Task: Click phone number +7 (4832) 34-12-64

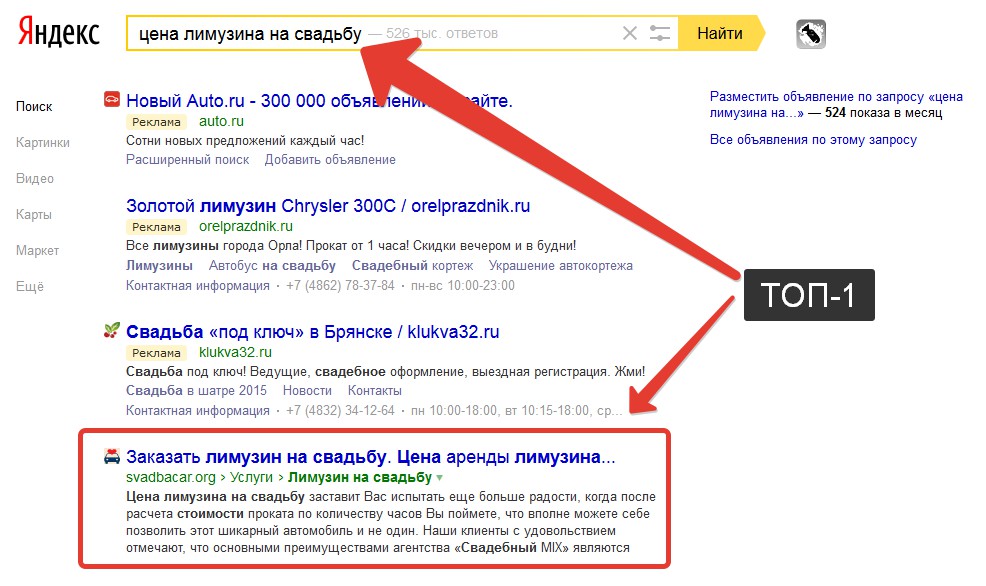Action: point(340,411)
